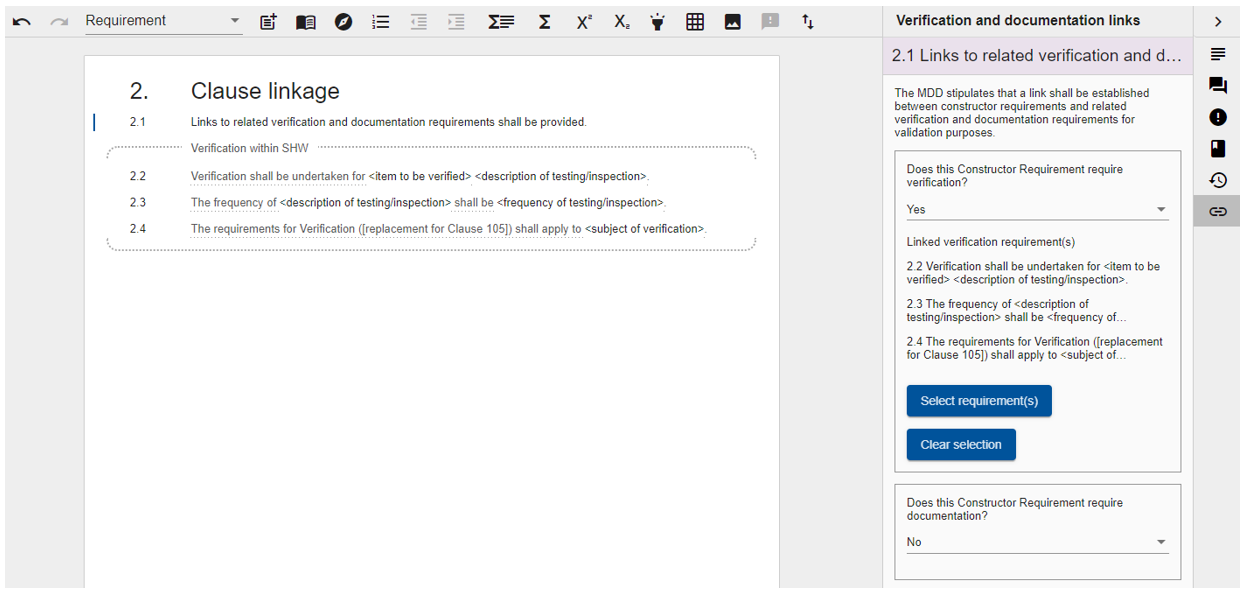Click the sigma equation icon

point(544,21)
